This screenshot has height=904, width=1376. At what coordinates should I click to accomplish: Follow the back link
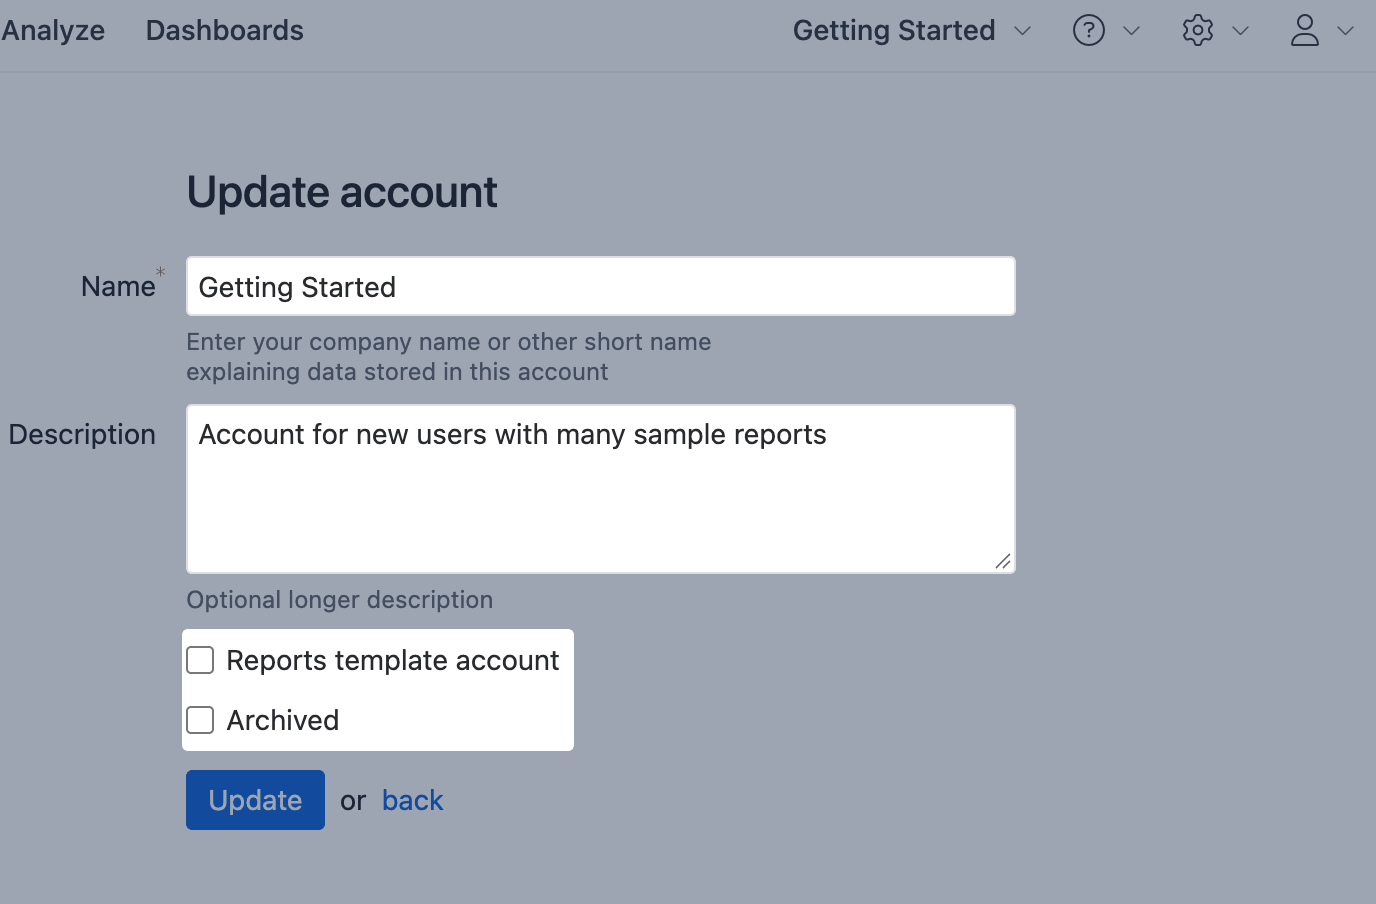(x=413, y=800)
